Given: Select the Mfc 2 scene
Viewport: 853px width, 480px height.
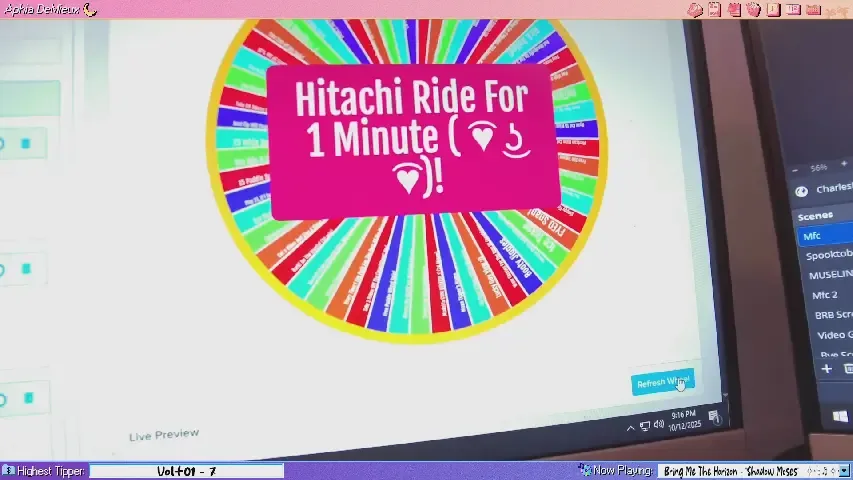Looking at the screenshot, I should [826, 295].
